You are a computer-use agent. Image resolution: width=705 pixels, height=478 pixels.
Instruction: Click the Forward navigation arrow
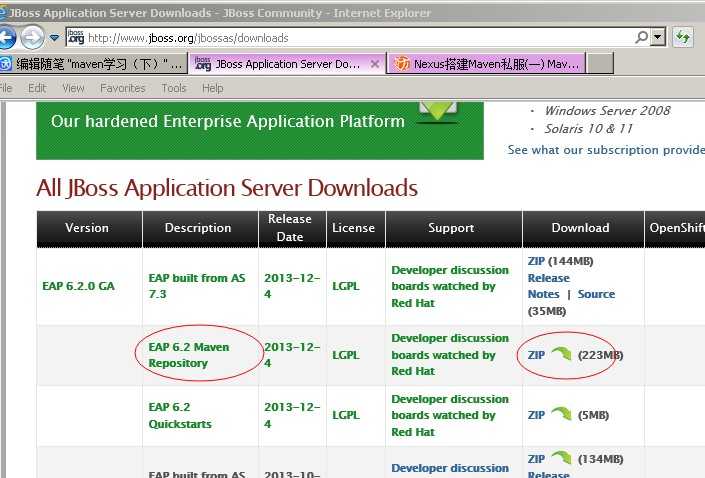point(32,38)
